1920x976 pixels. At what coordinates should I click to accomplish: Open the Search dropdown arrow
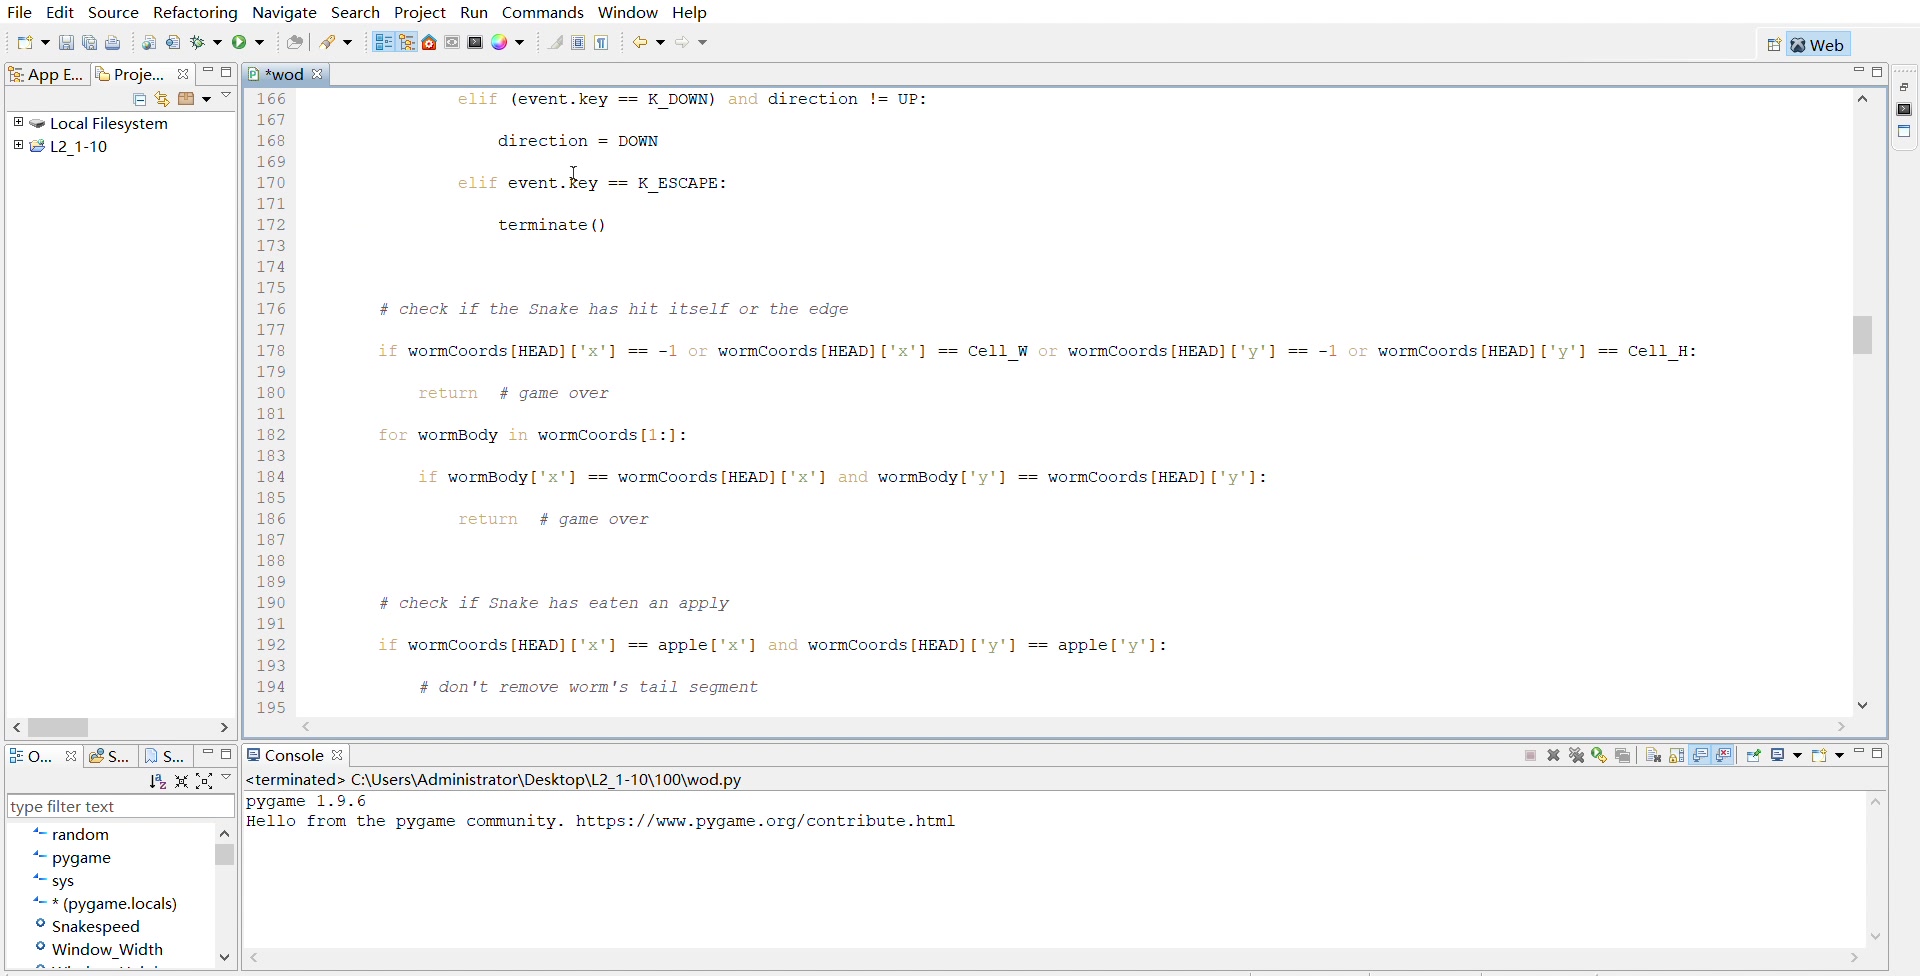coord(349,44)
